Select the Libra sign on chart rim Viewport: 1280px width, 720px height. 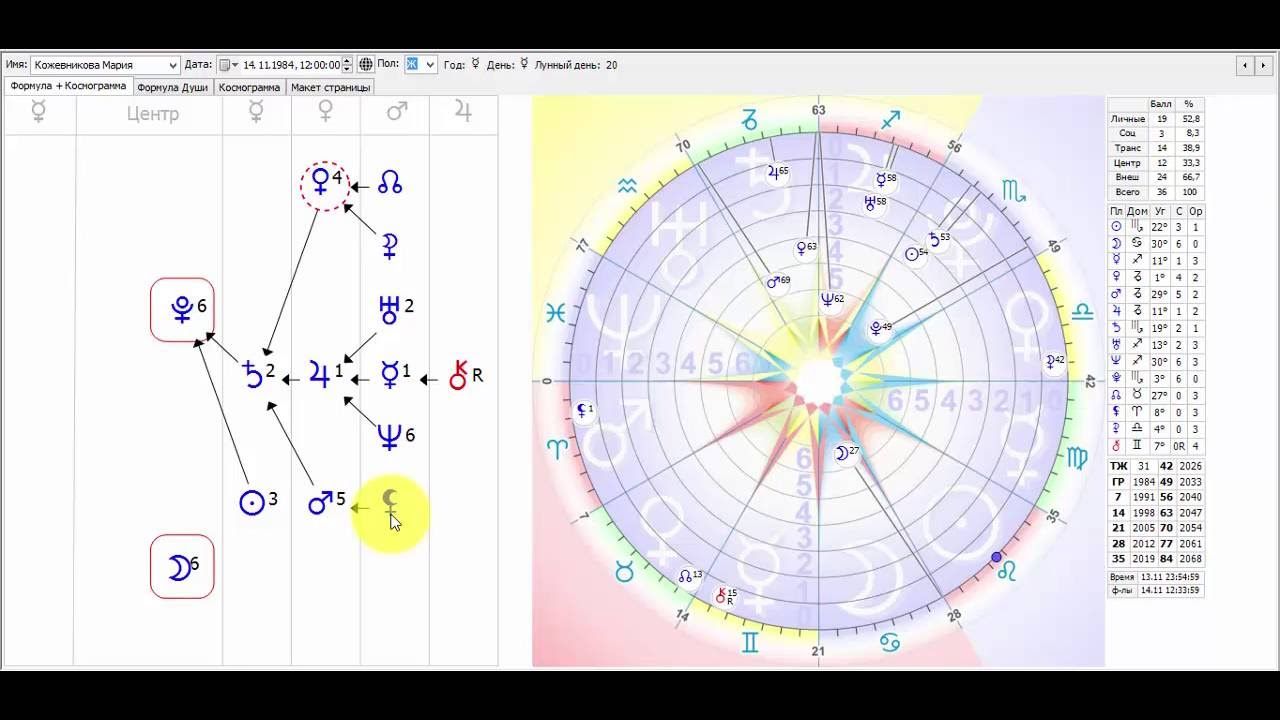coord(1082,312)
